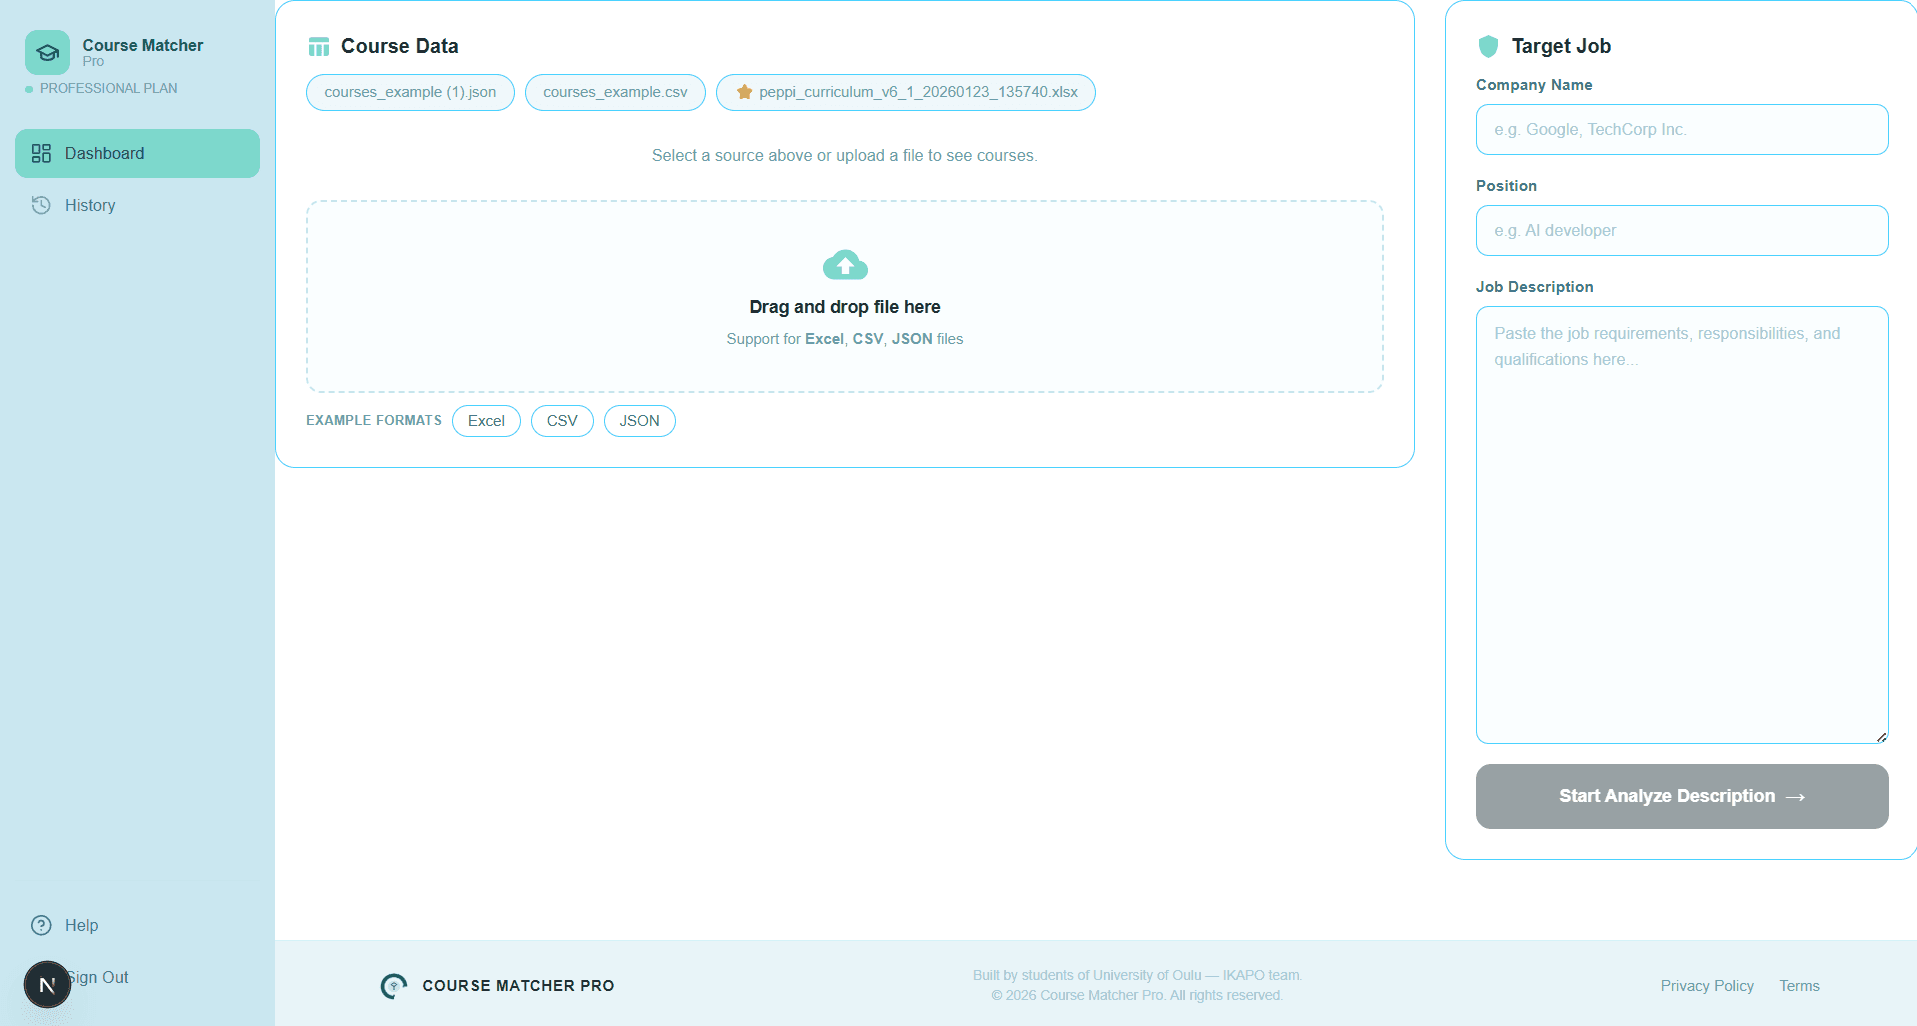The image size is (1917, 1026).
Task: Click 'Support for Excel, CSV, JSON files' text
Action: pos(845,339)
